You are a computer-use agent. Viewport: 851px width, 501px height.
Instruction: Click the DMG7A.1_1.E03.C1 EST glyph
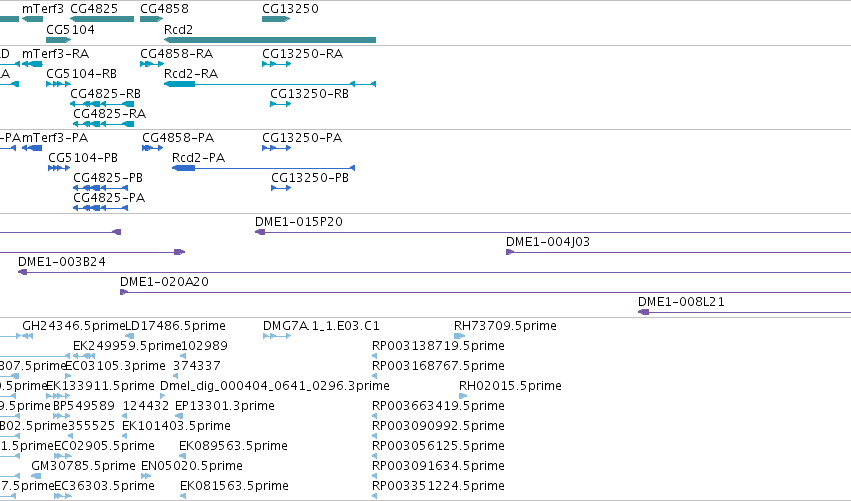point(277,336)
